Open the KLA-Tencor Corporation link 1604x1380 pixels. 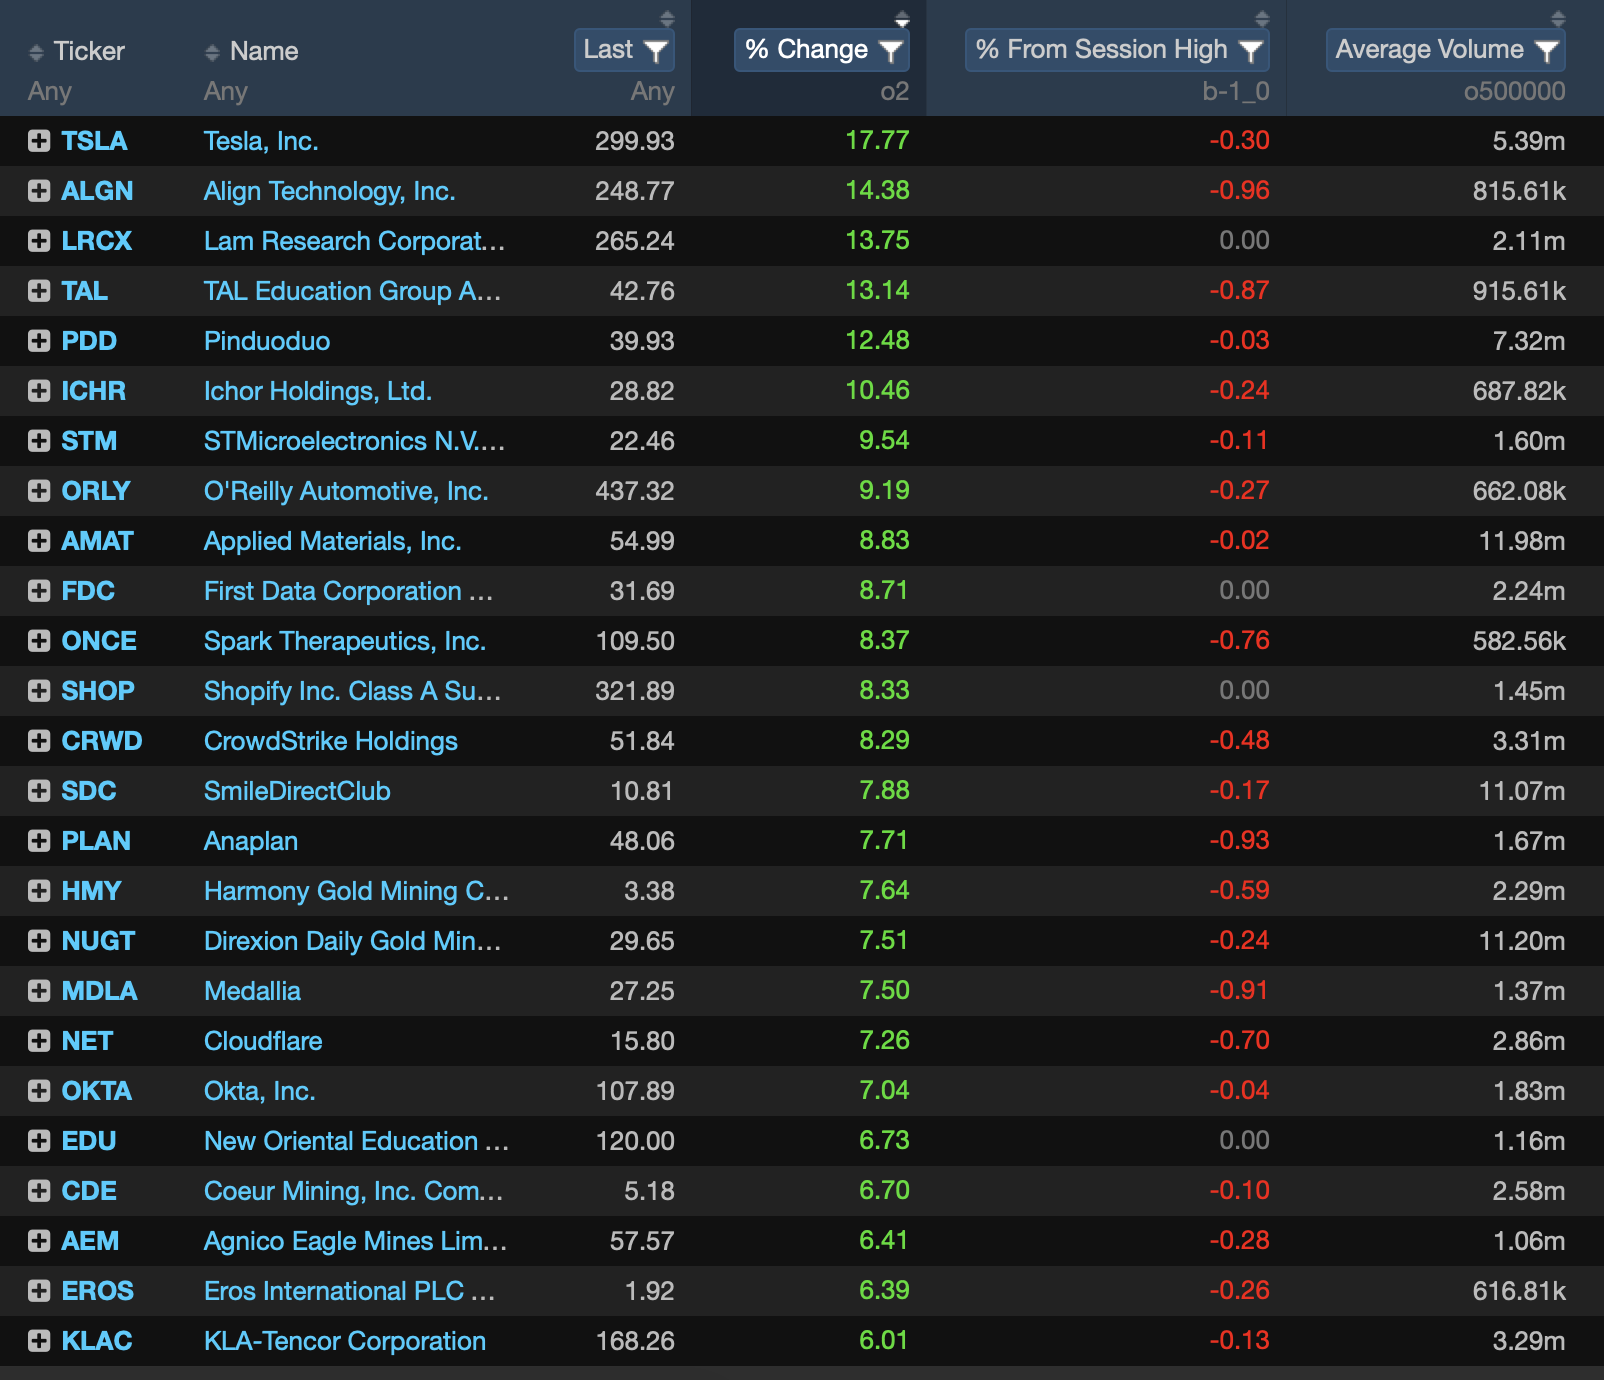tap(345, 1341)
